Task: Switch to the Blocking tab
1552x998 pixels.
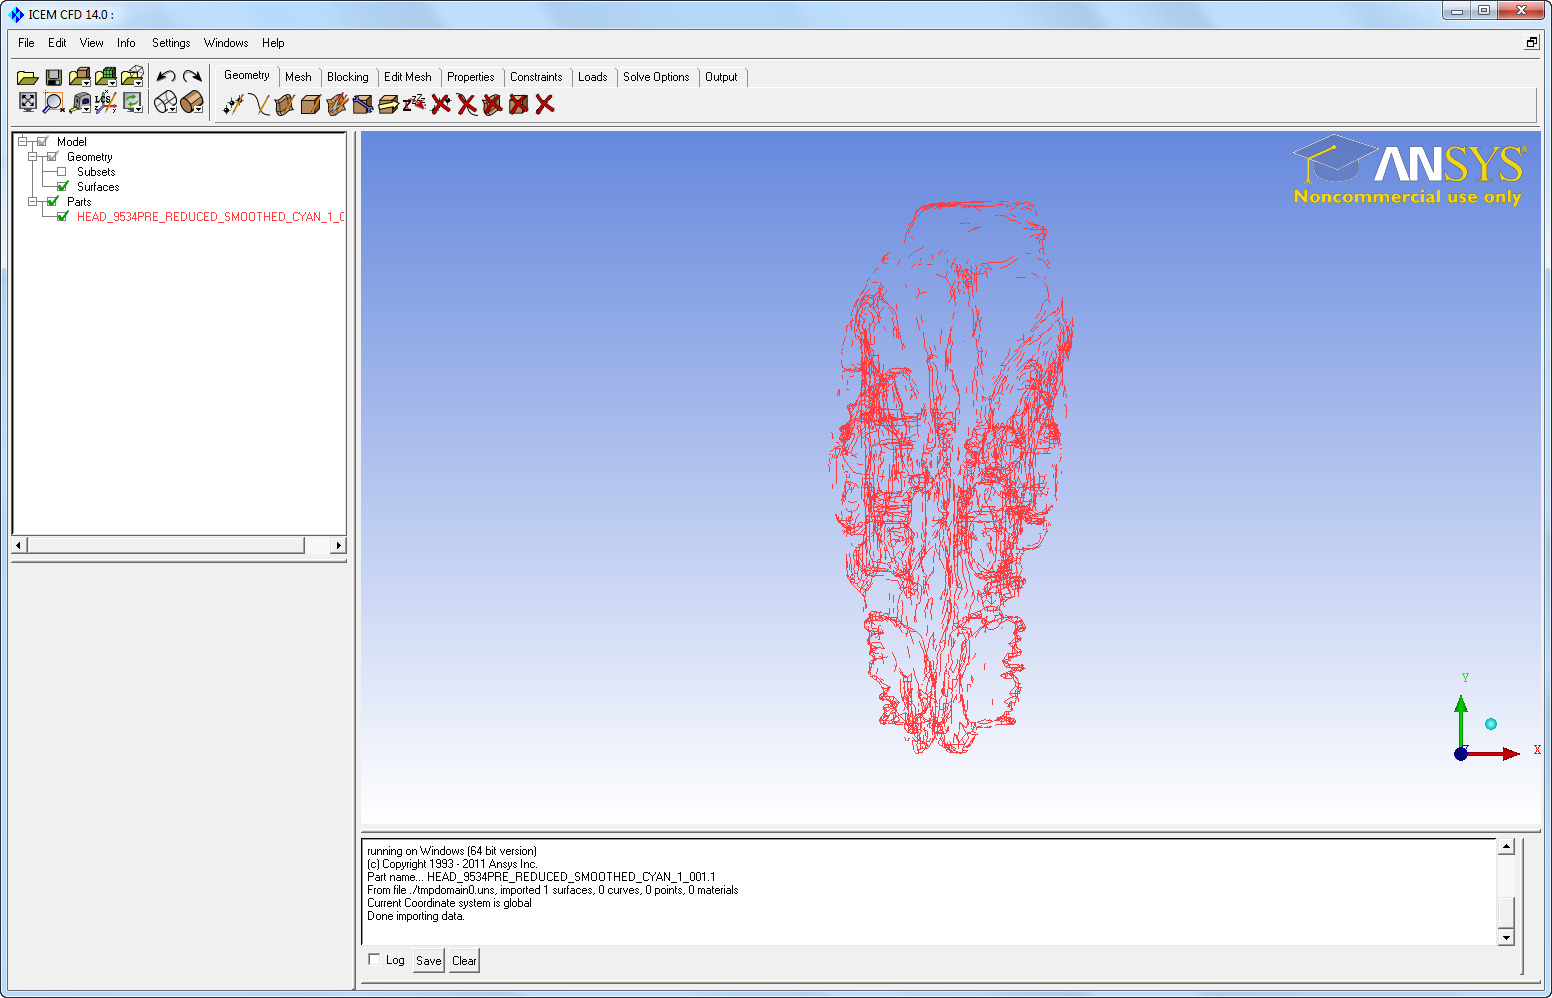Action: pyautogui.click(x=347, y=77)
